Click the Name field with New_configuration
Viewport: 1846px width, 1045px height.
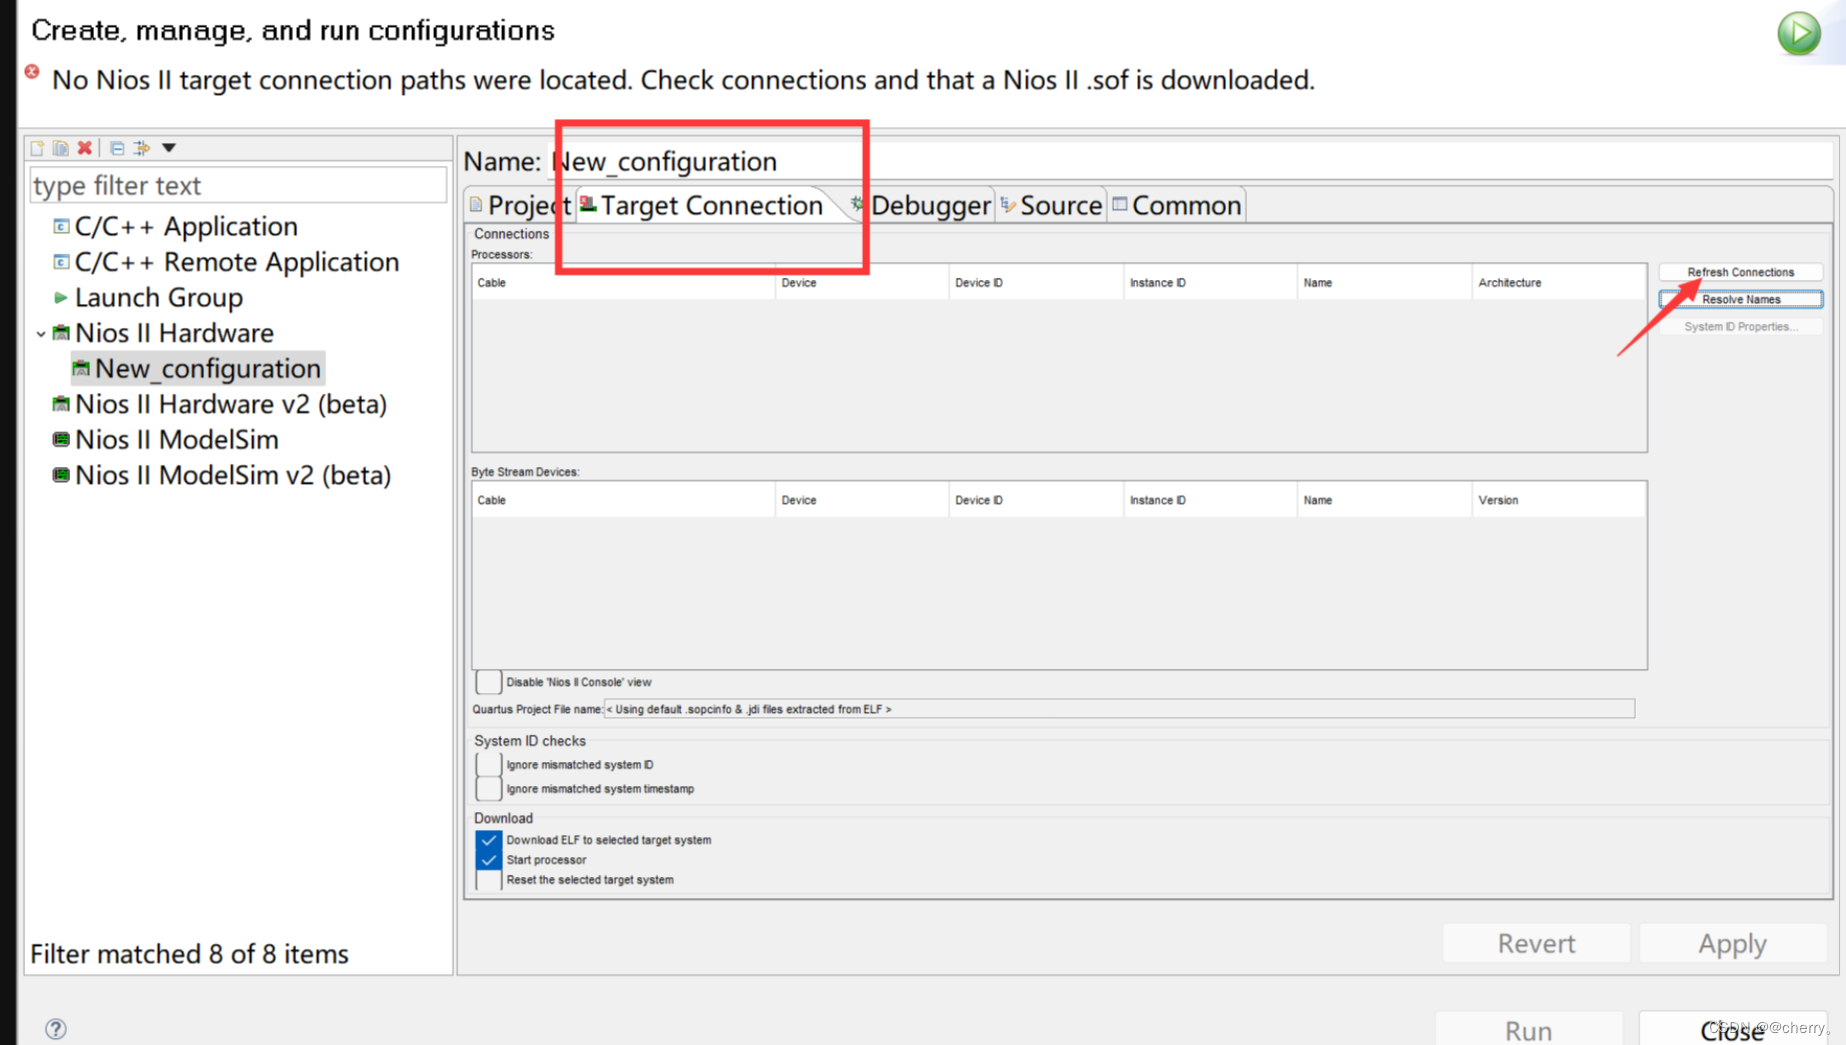pyautogui.click(x=1192, y=161)
